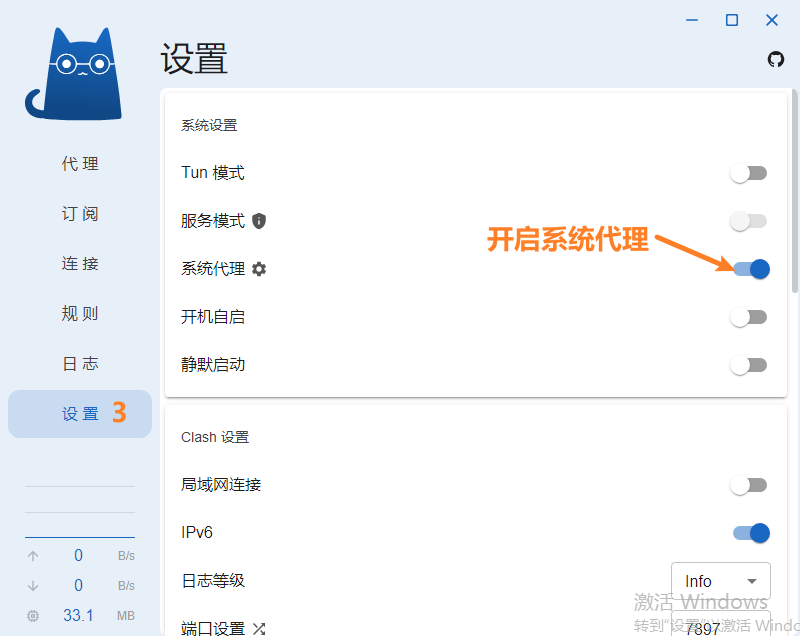Switch to the 连接 page
Viewport: 800px width, 636px height.
click(x=80, y=264)
